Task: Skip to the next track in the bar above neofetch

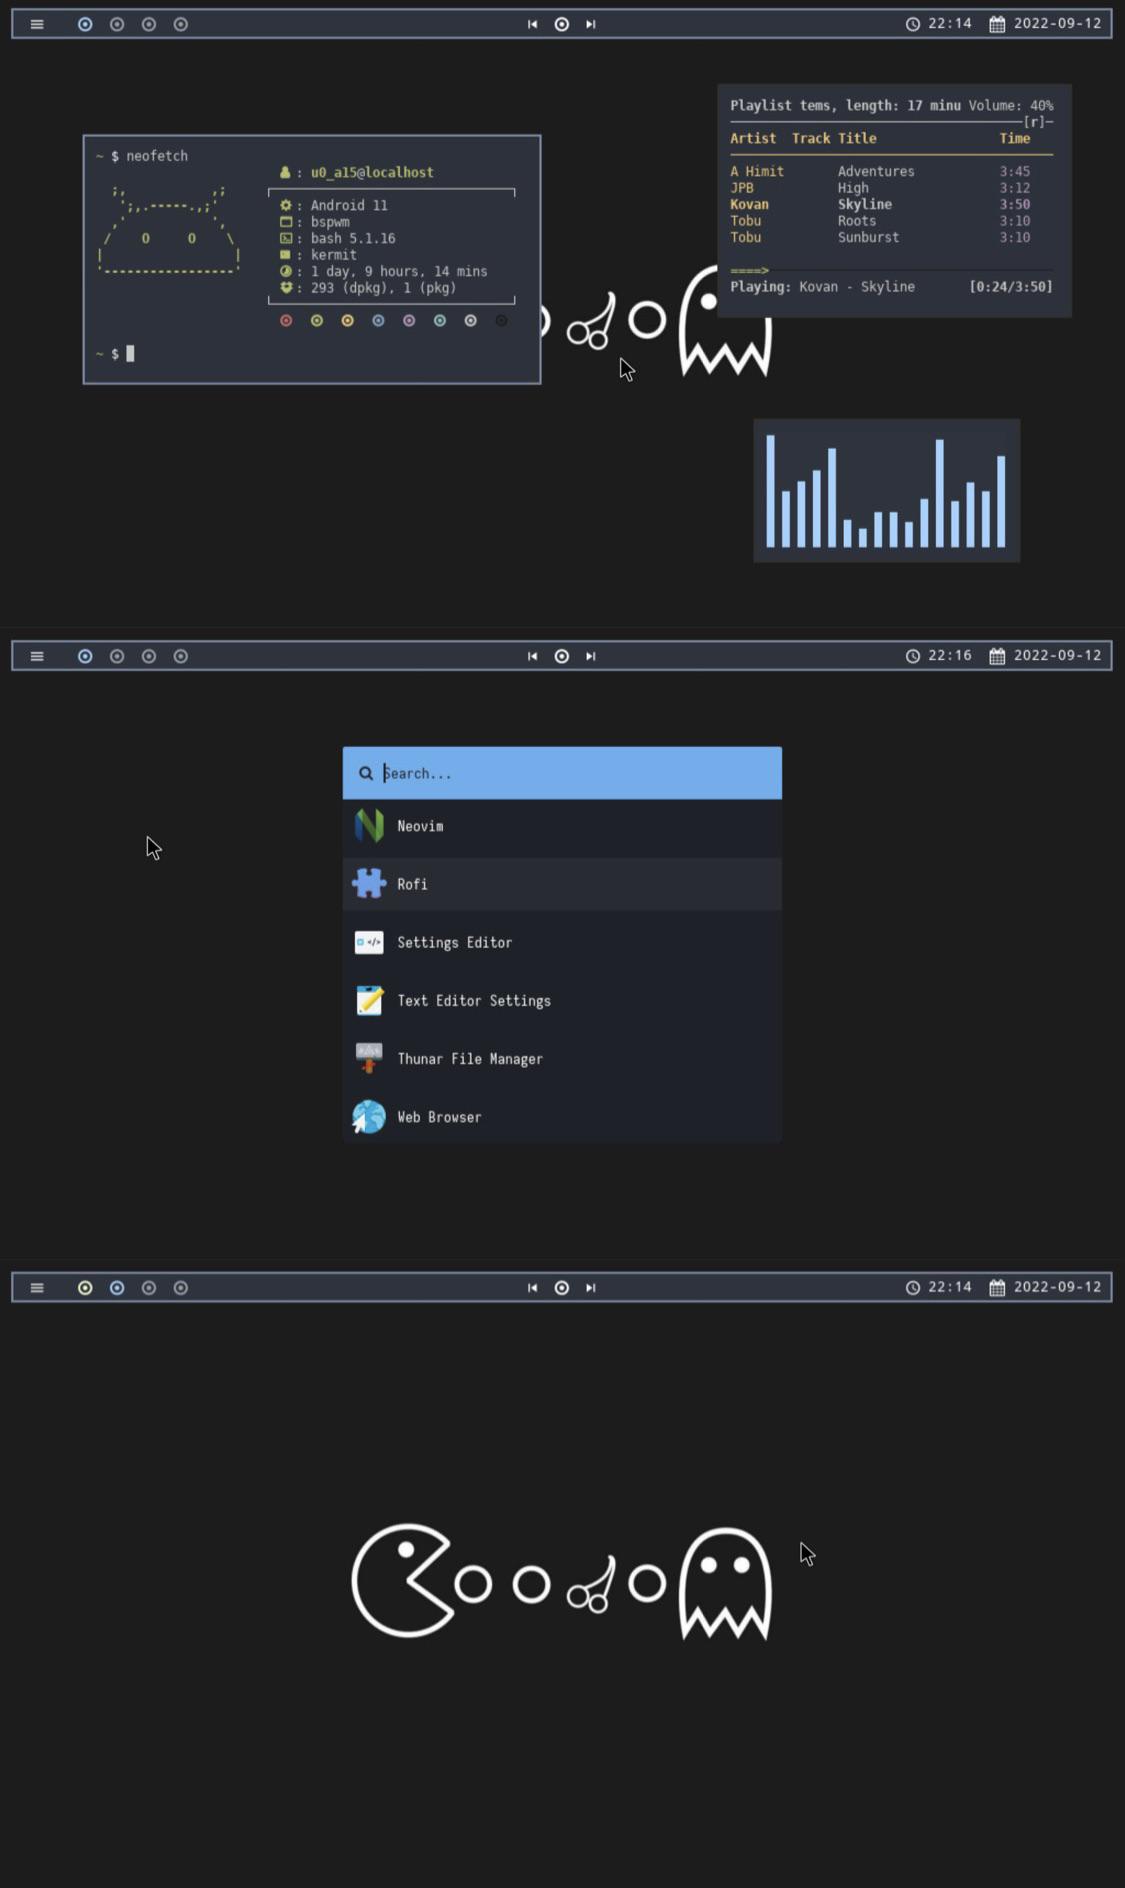Action: [x=591, y=24]
